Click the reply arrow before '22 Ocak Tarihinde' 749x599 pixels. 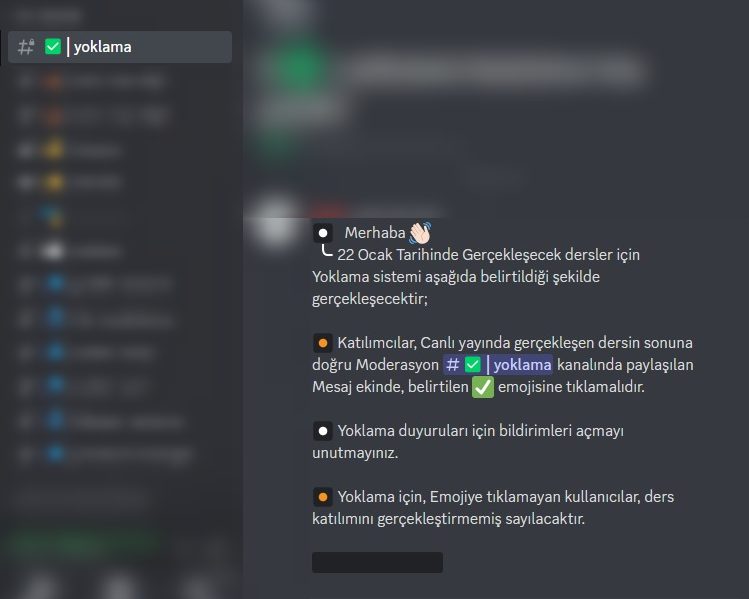pyautogui.click(x=327, y=250)
